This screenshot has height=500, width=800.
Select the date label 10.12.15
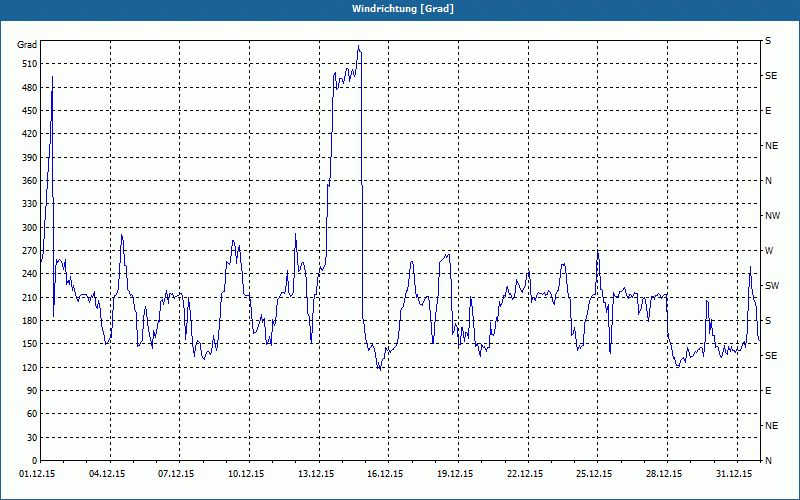[246, 474]
